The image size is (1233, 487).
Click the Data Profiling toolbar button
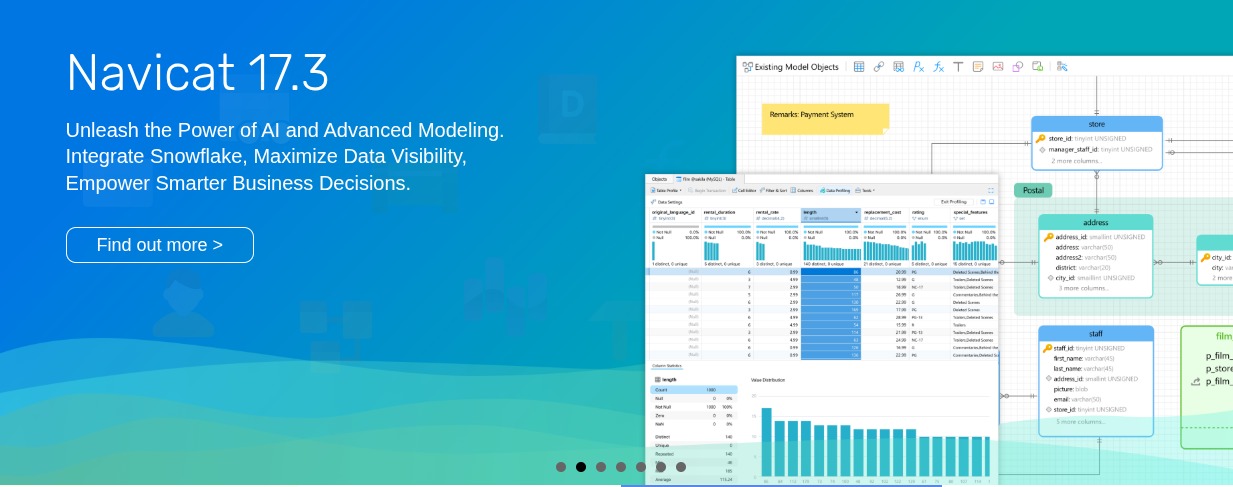pos(835,189)
